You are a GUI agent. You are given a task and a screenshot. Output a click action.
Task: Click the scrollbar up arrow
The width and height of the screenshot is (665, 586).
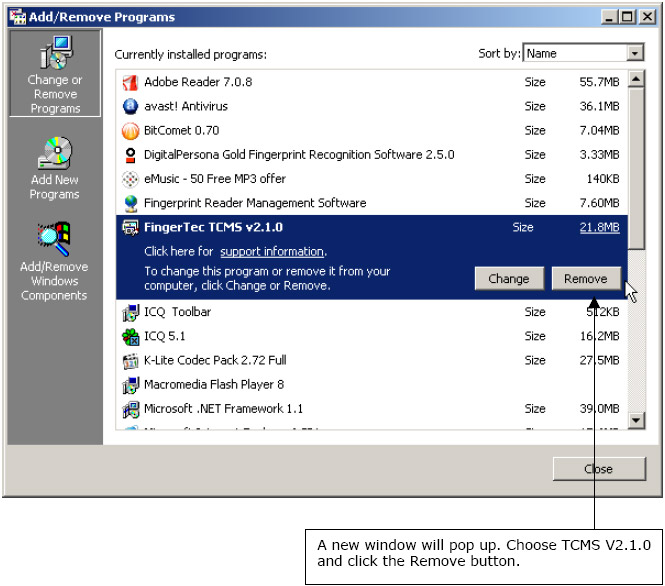636,79
